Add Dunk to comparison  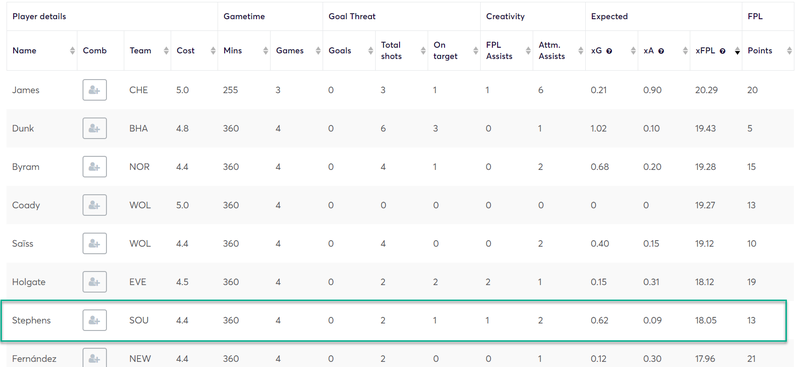tap(94, 129)
